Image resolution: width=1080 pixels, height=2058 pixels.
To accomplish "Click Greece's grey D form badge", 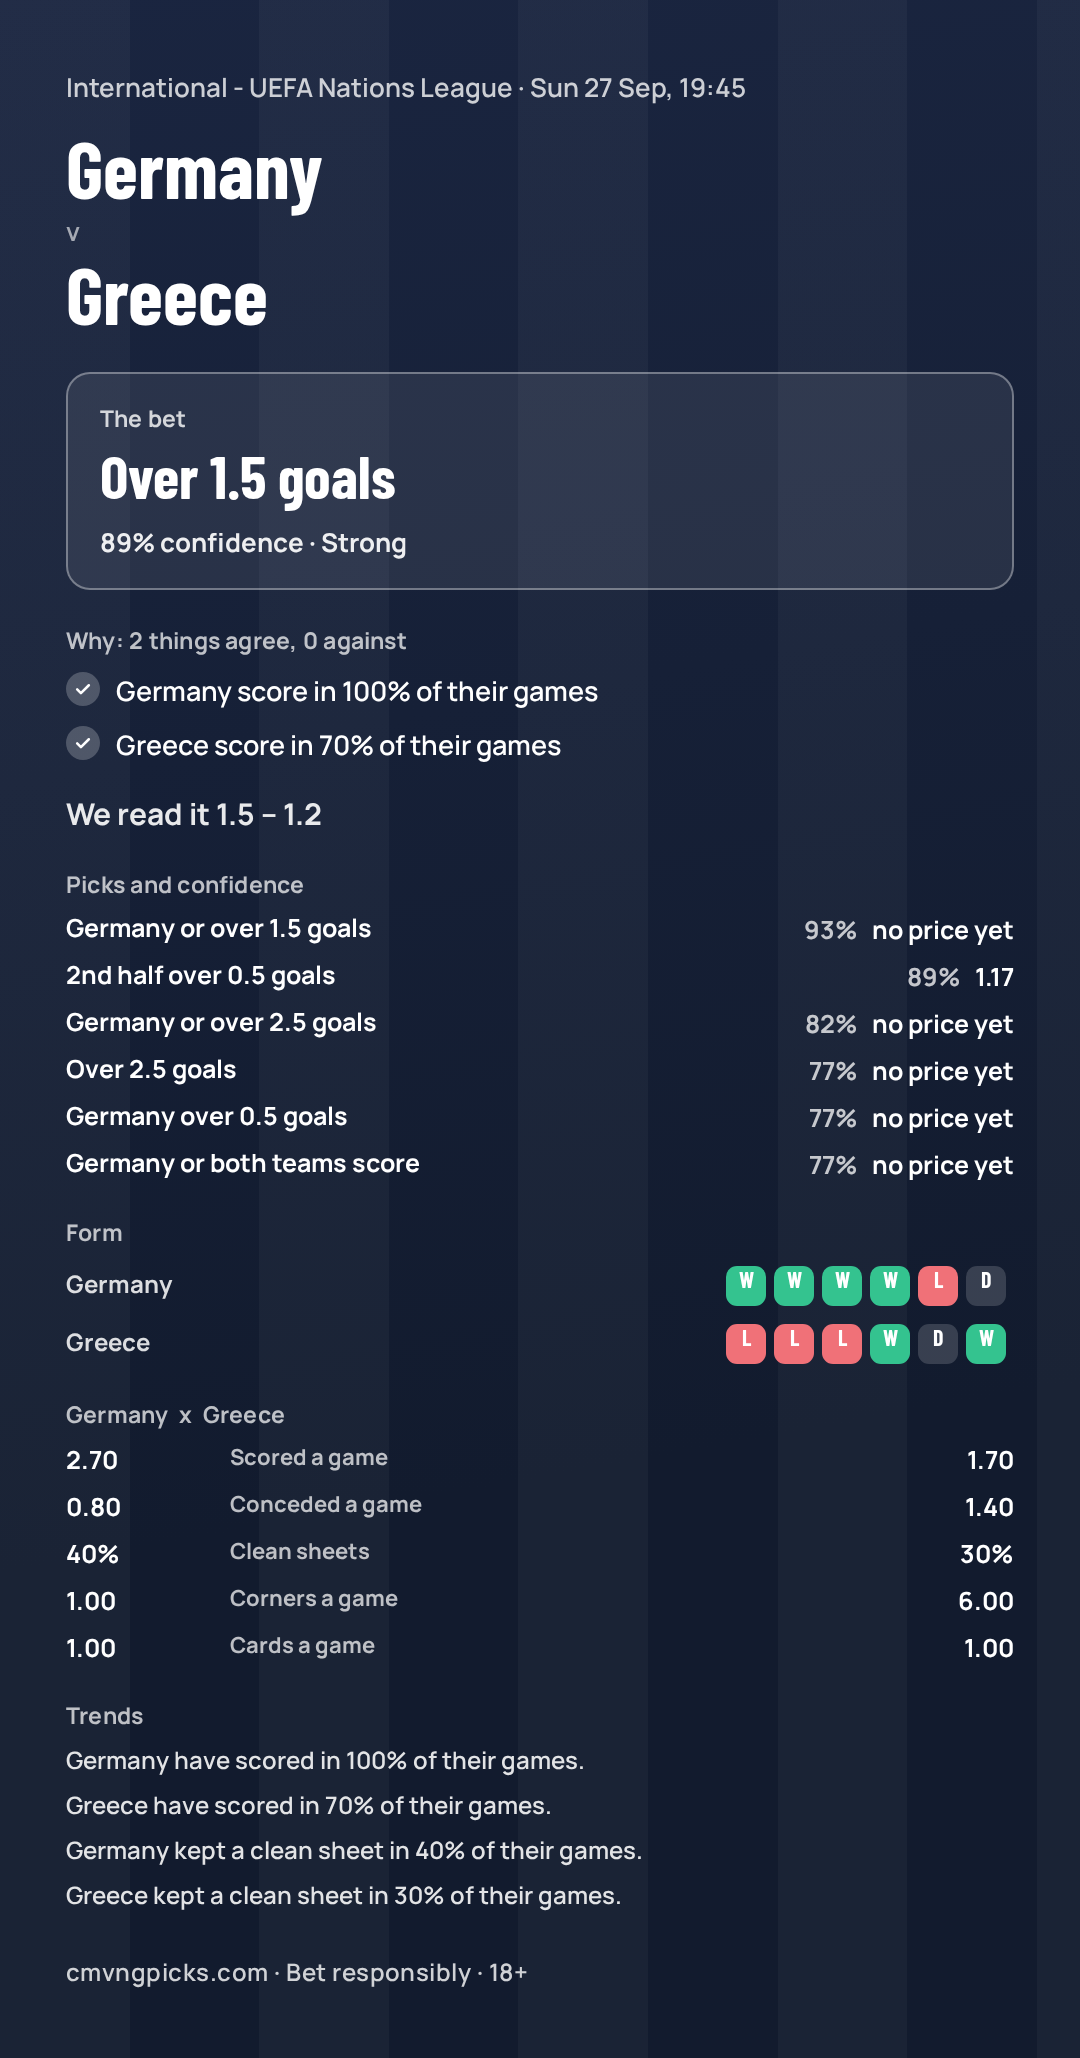I will tap(938, 1343).
